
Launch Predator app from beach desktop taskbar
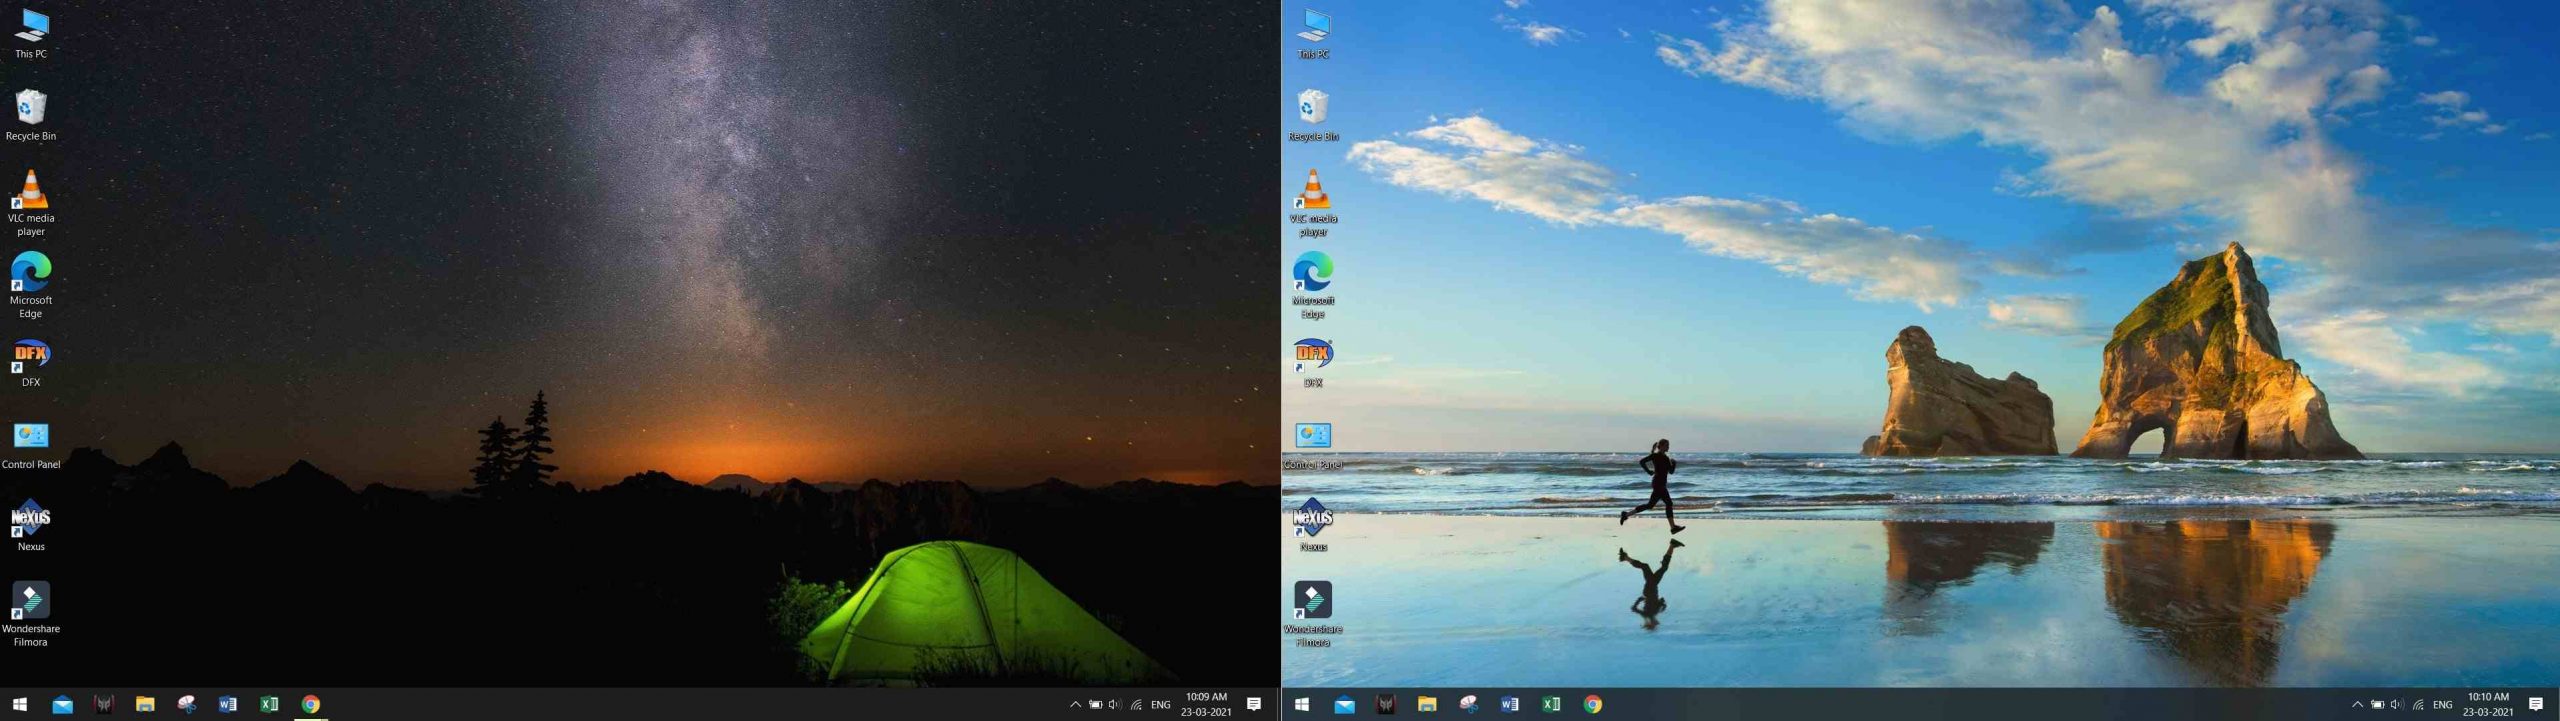[x=1385, y=704]
